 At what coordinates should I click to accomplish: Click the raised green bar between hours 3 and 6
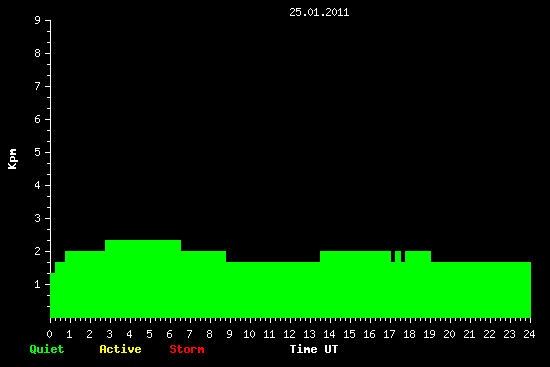143,246
